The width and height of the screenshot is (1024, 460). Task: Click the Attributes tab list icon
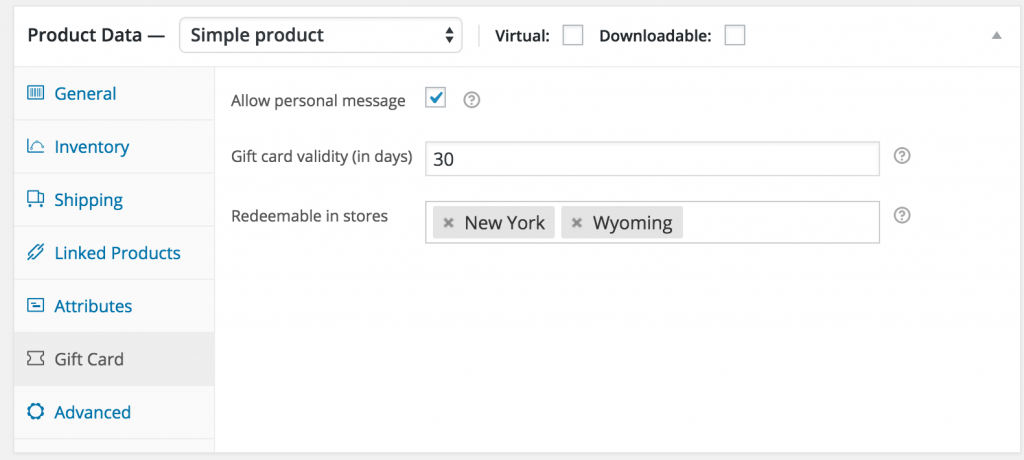[36, 306]
